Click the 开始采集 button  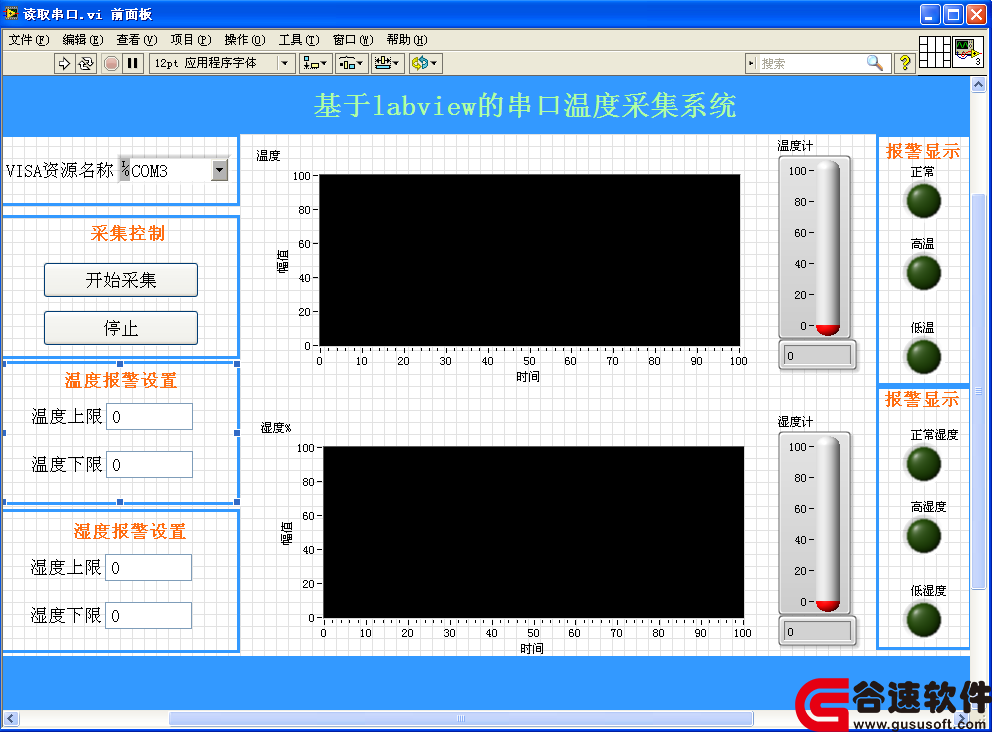click(121, 280)
